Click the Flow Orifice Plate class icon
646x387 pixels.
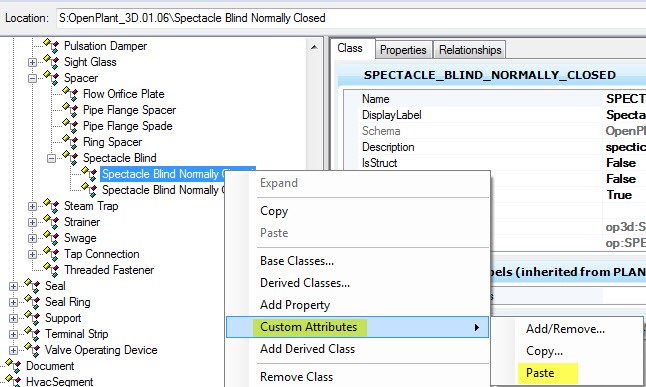70,94
